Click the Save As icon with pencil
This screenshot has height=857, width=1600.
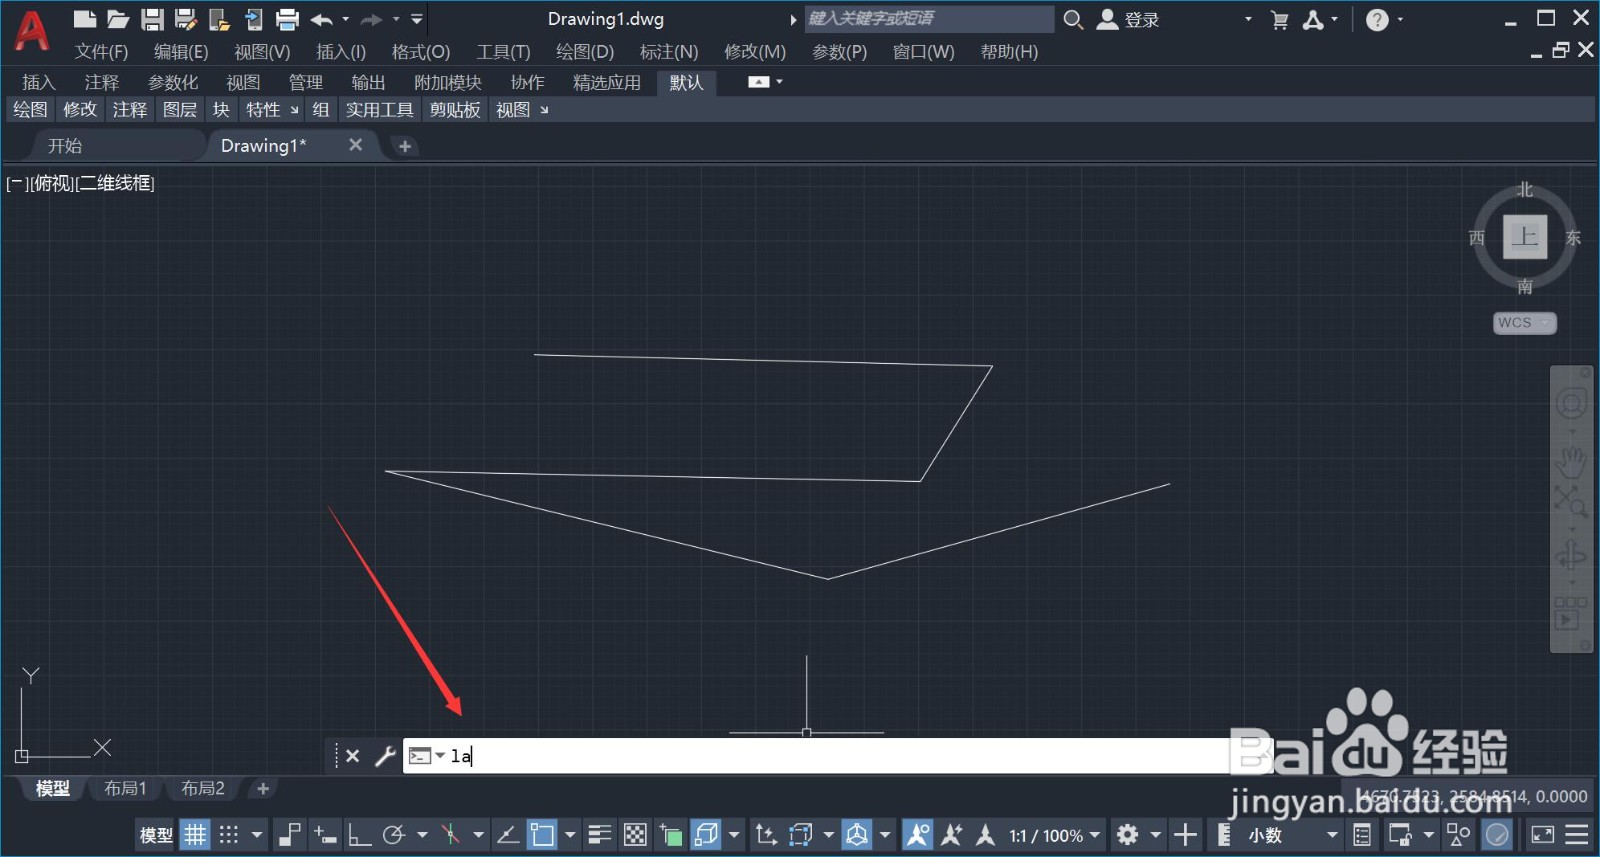[x=186, y=19]
